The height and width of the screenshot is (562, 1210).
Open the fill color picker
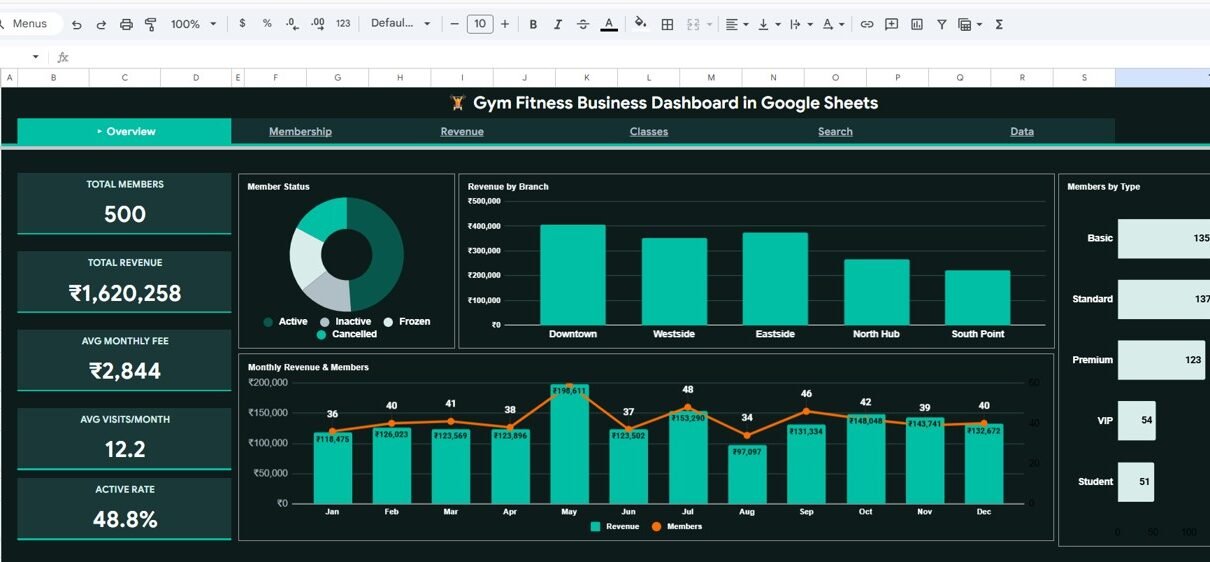pos(641,24)
